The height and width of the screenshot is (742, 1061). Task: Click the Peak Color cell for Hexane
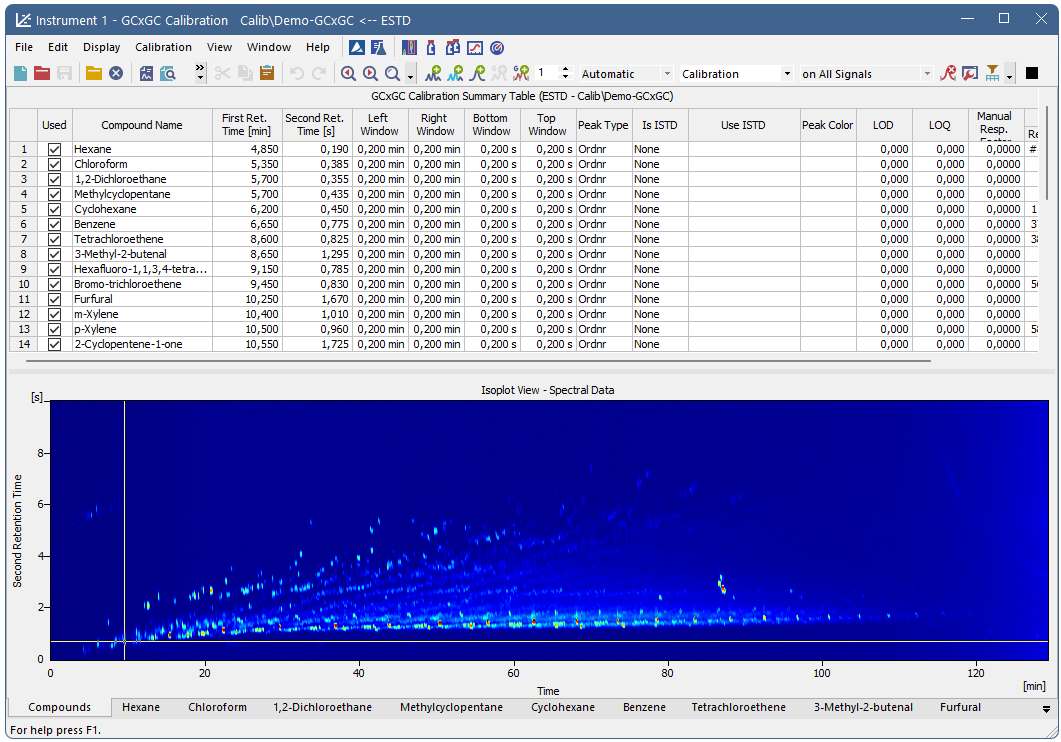(x=828, y=149)
